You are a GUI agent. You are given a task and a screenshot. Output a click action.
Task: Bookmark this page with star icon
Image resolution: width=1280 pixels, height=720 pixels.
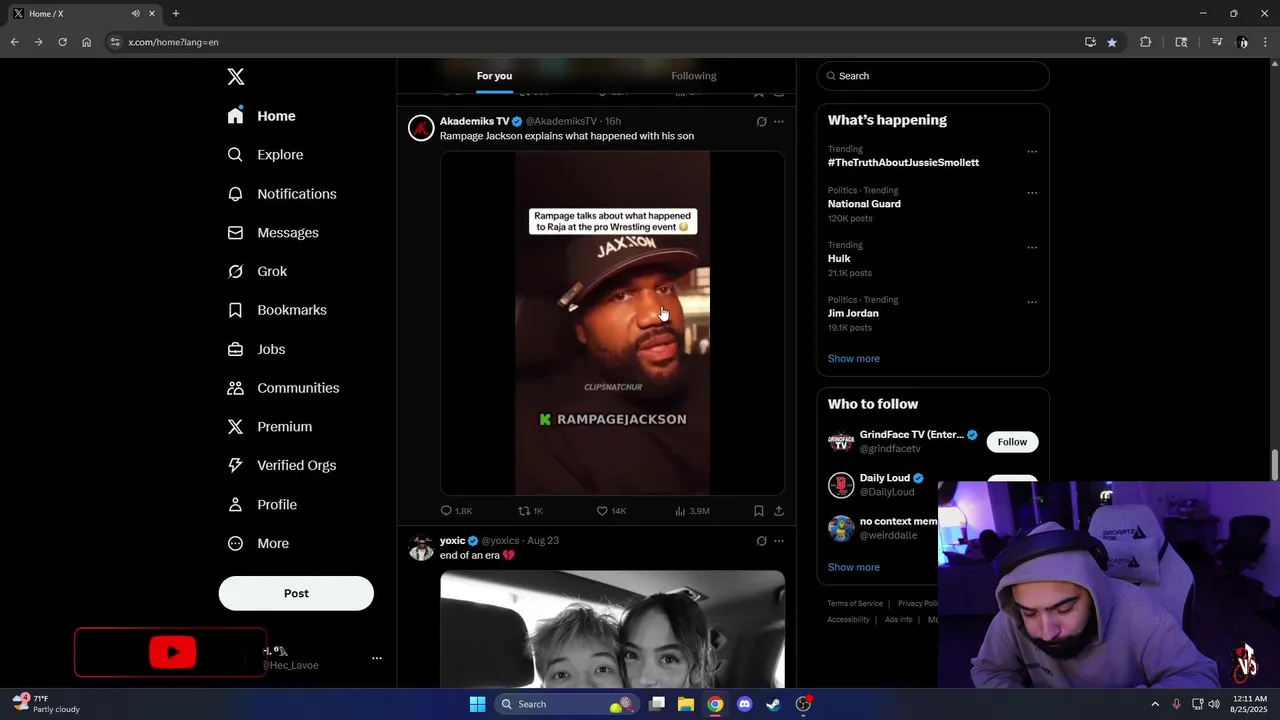(1112, 42)
